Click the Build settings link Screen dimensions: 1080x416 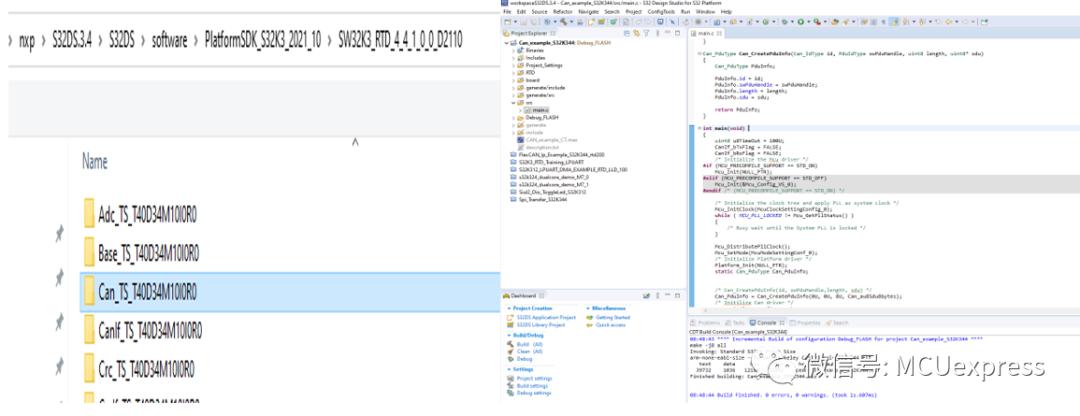(532, 386)
